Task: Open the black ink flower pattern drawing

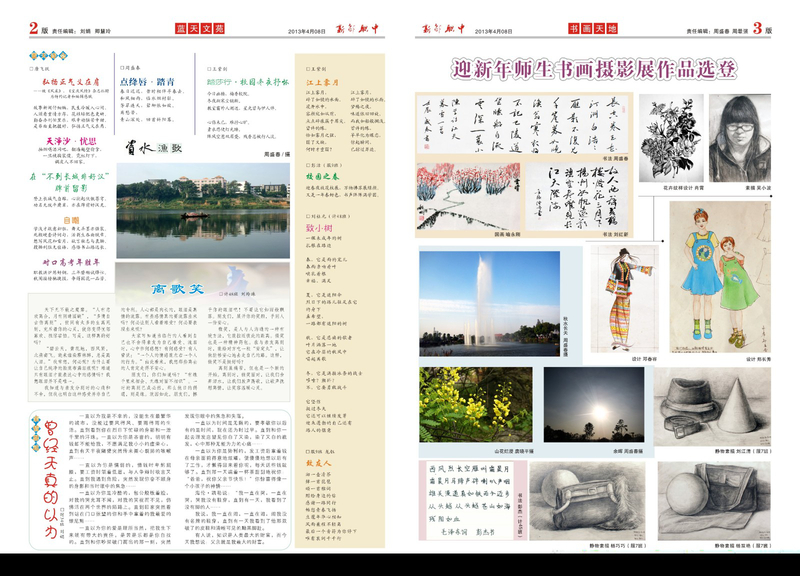Action: (x=671, y=138)
